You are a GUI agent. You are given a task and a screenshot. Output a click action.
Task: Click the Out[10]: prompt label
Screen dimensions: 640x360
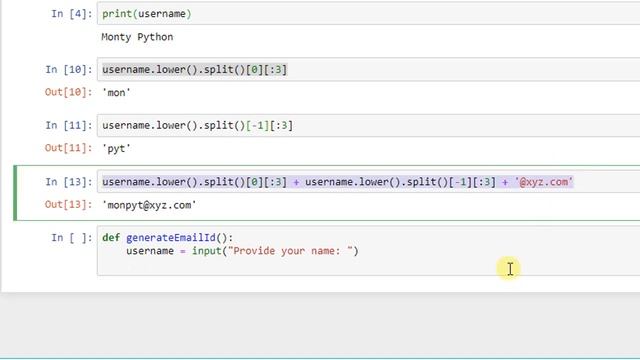69,93
